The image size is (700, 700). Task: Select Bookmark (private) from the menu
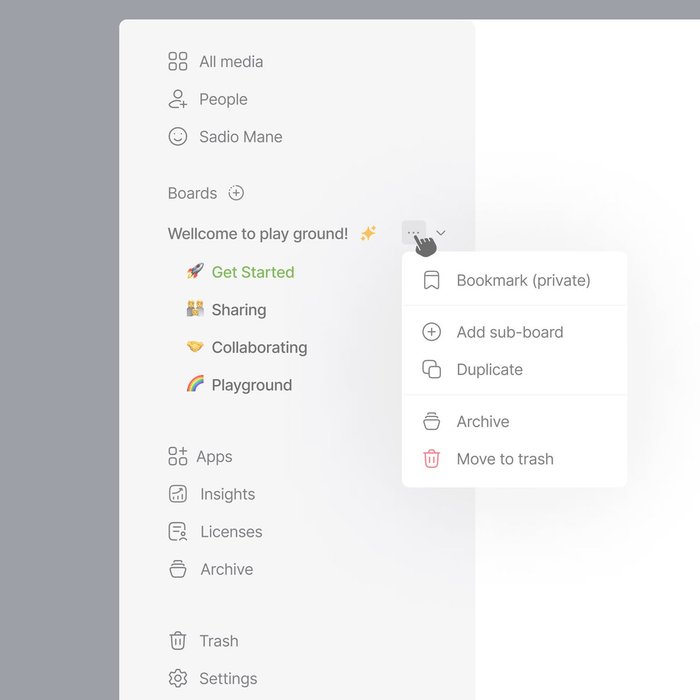[523, 281]
